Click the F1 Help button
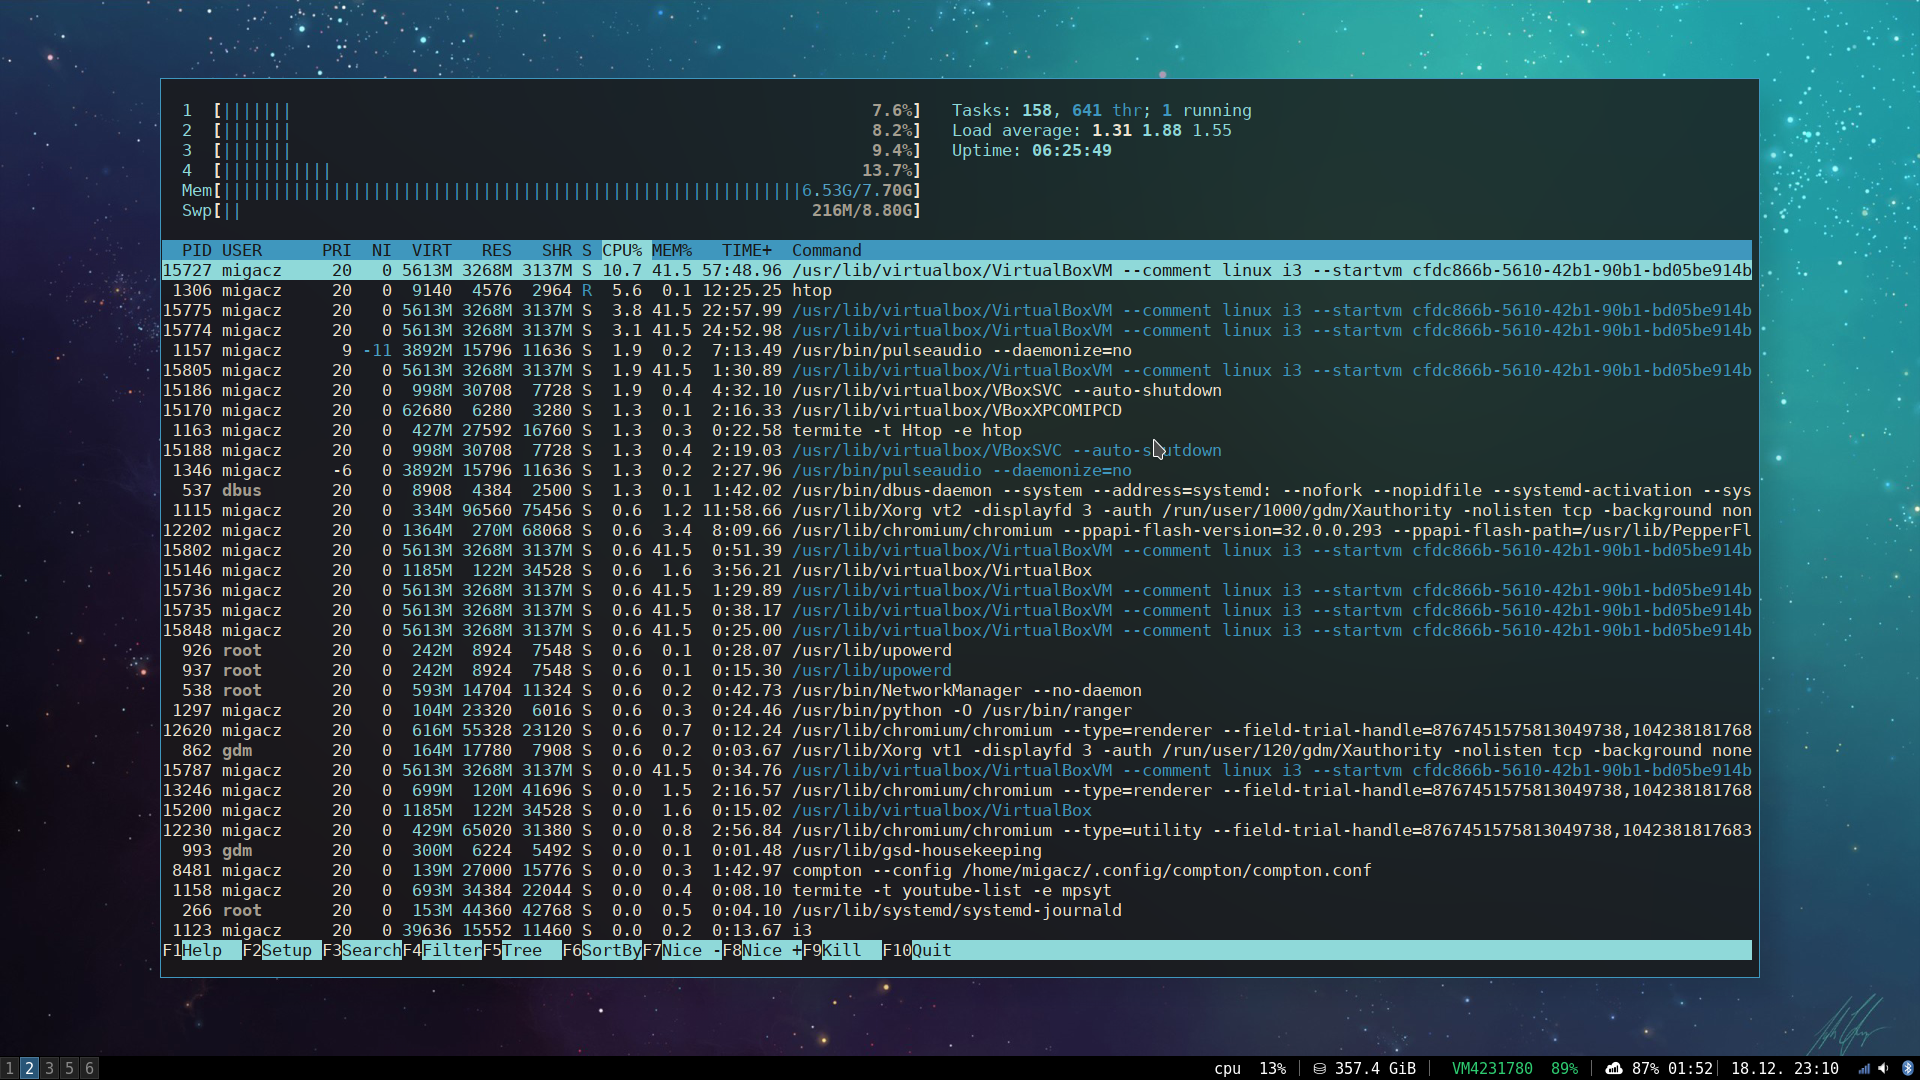1920x1080 pixels. 201,950
